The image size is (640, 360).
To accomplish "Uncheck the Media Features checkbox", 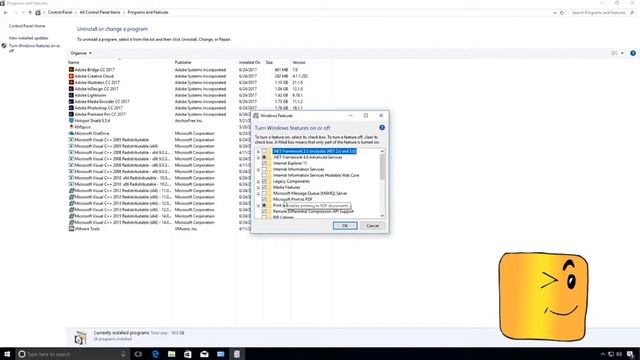I will coord(264,187).
